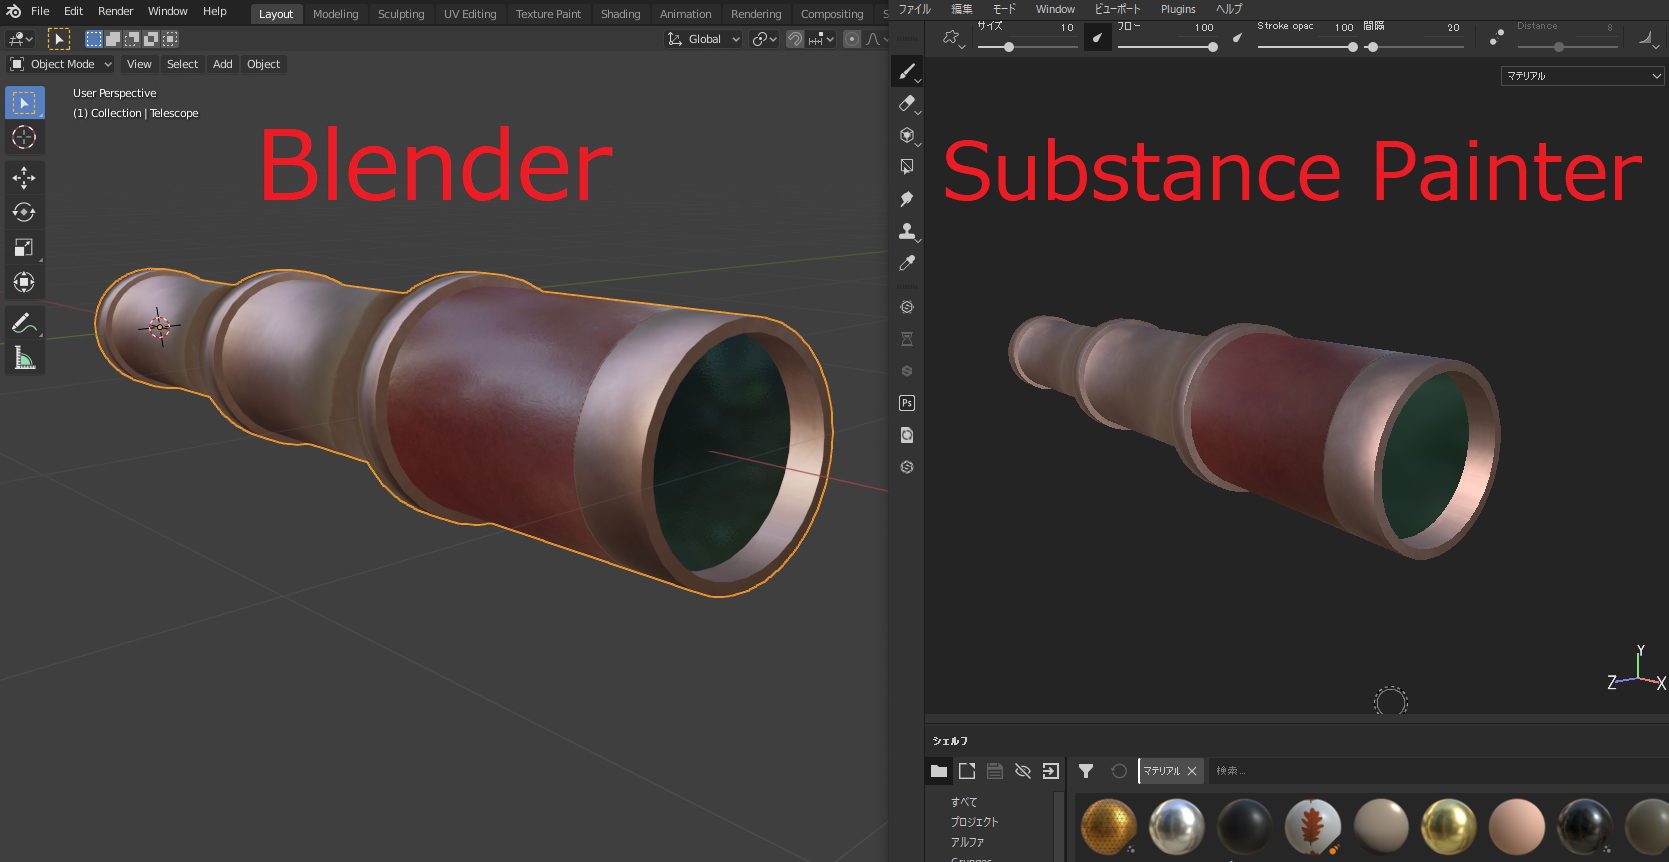Switch to the Modeling workspace tab
The width and height of the screenshot is (1669, 862).
(335, 14)
